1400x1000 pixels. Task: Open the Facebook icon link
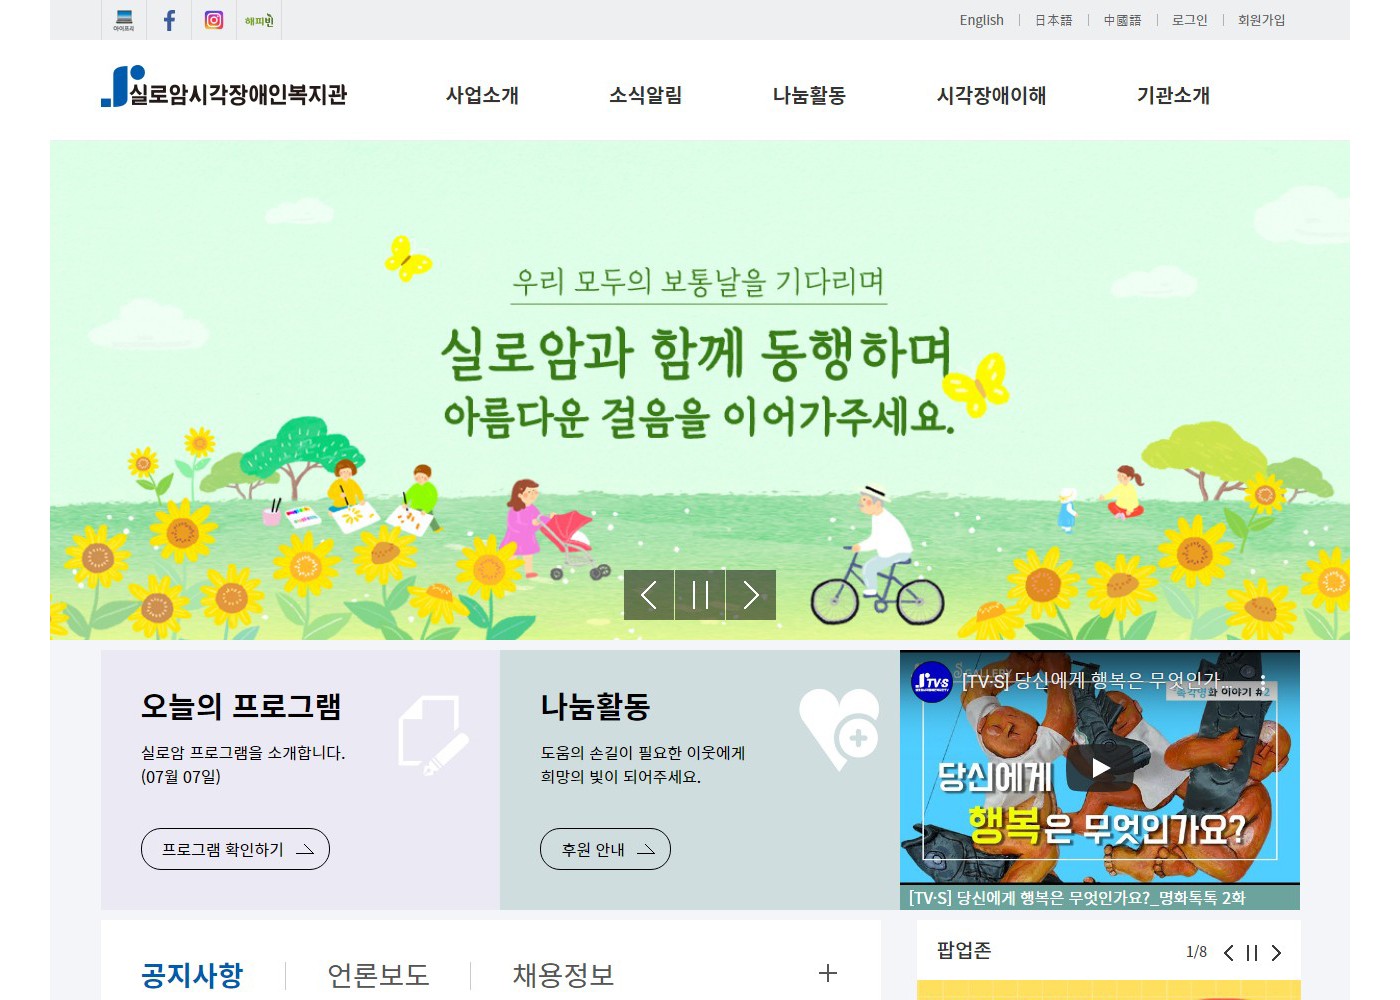[x=169, y=20]
